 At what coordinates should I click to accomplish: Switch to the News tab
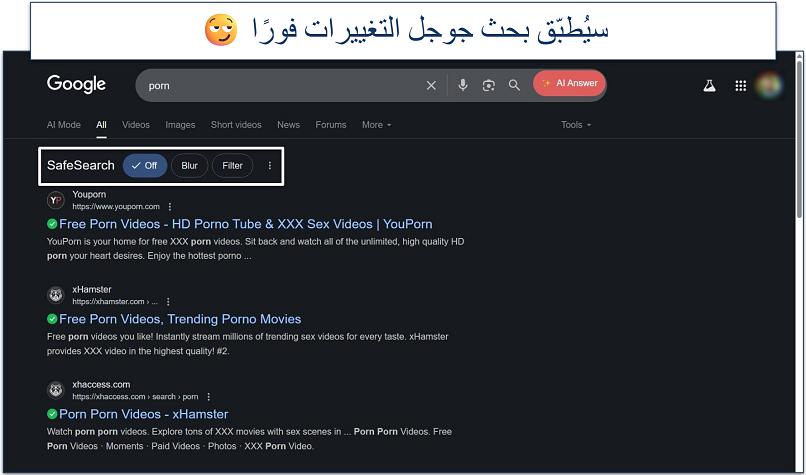pos(288,125)
